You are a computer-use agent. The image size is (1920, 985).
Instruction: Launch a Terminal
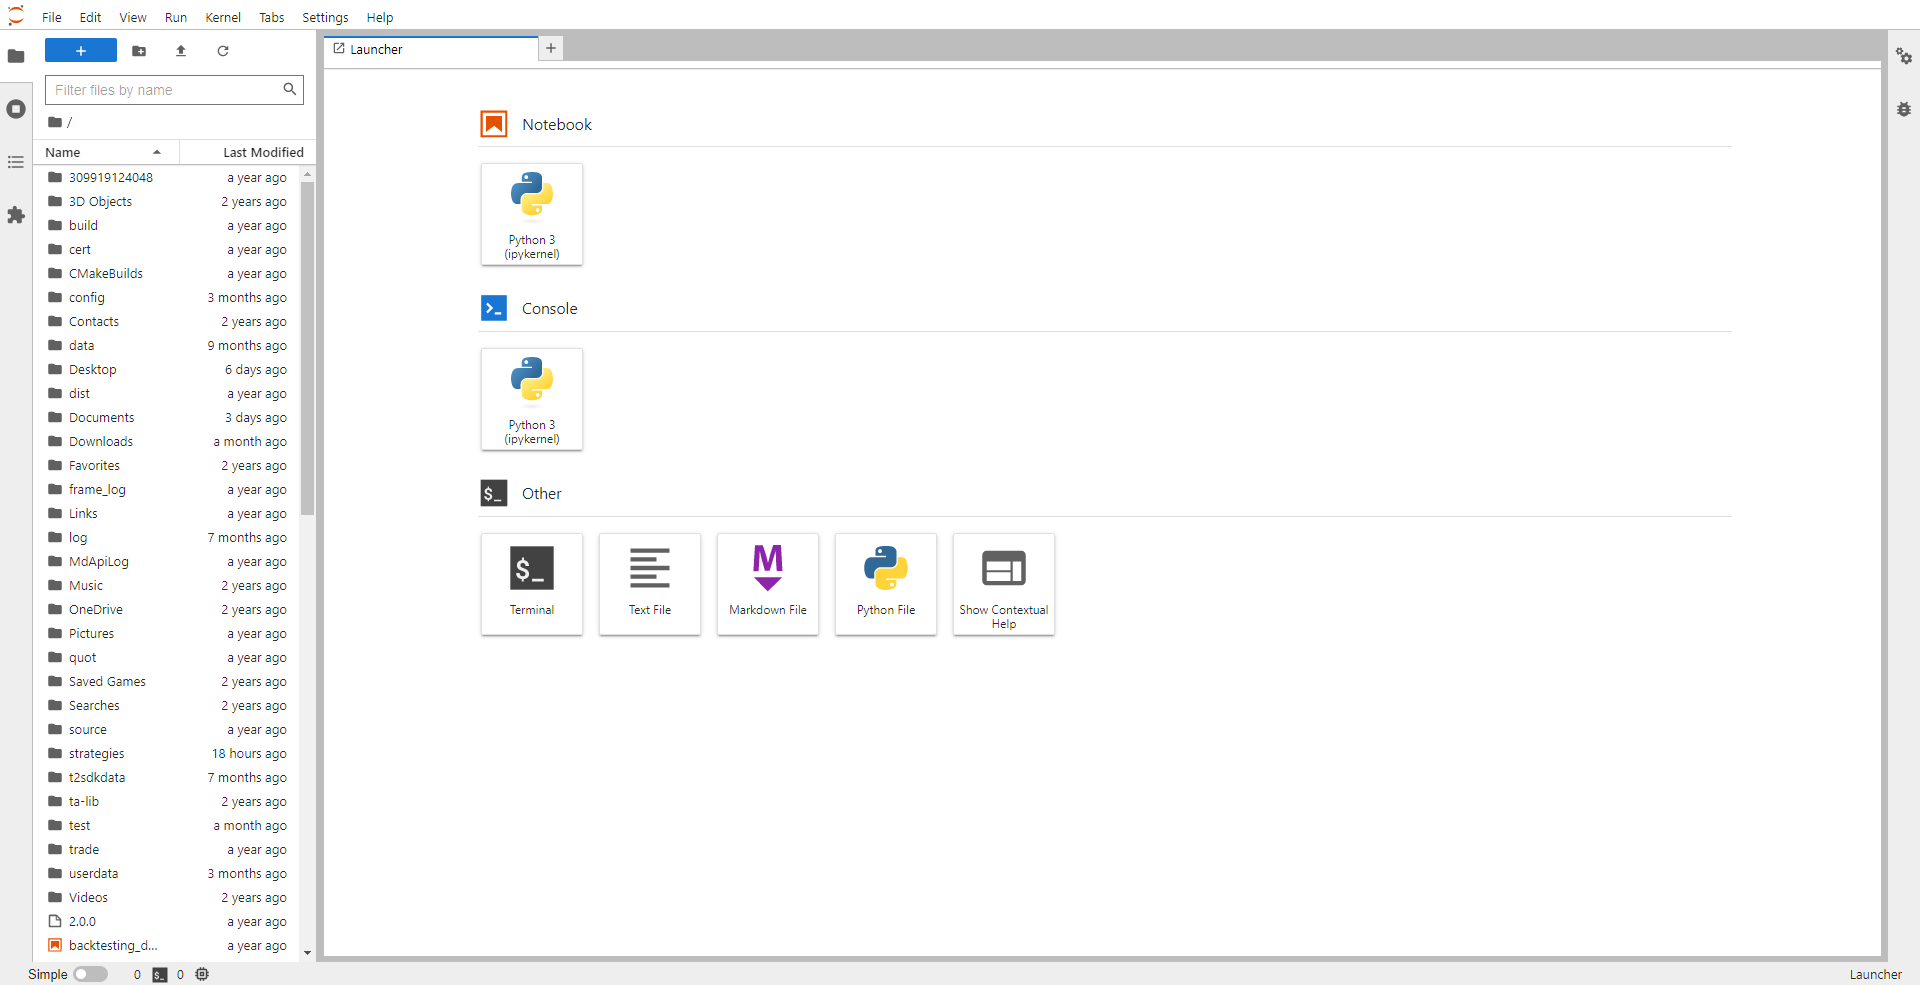pyautogui.click(x=531, y=584)
